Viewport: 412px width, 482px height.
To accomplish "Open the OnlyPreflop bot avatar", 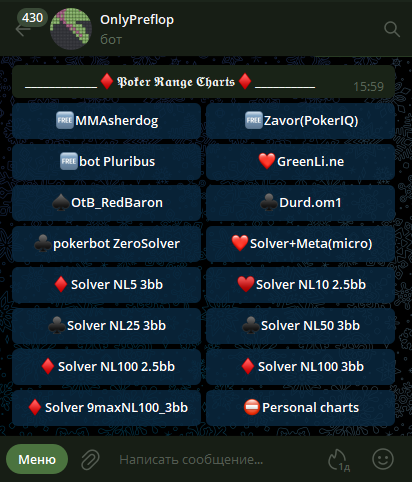I will pyautogui.click(x=71, y=29).
